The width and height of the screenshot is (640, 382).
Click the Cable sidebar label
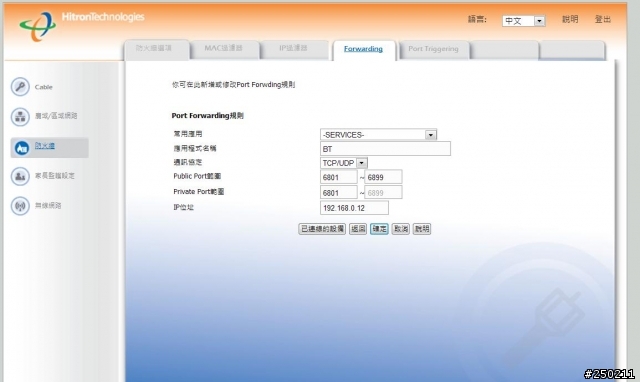click(43, 87)
